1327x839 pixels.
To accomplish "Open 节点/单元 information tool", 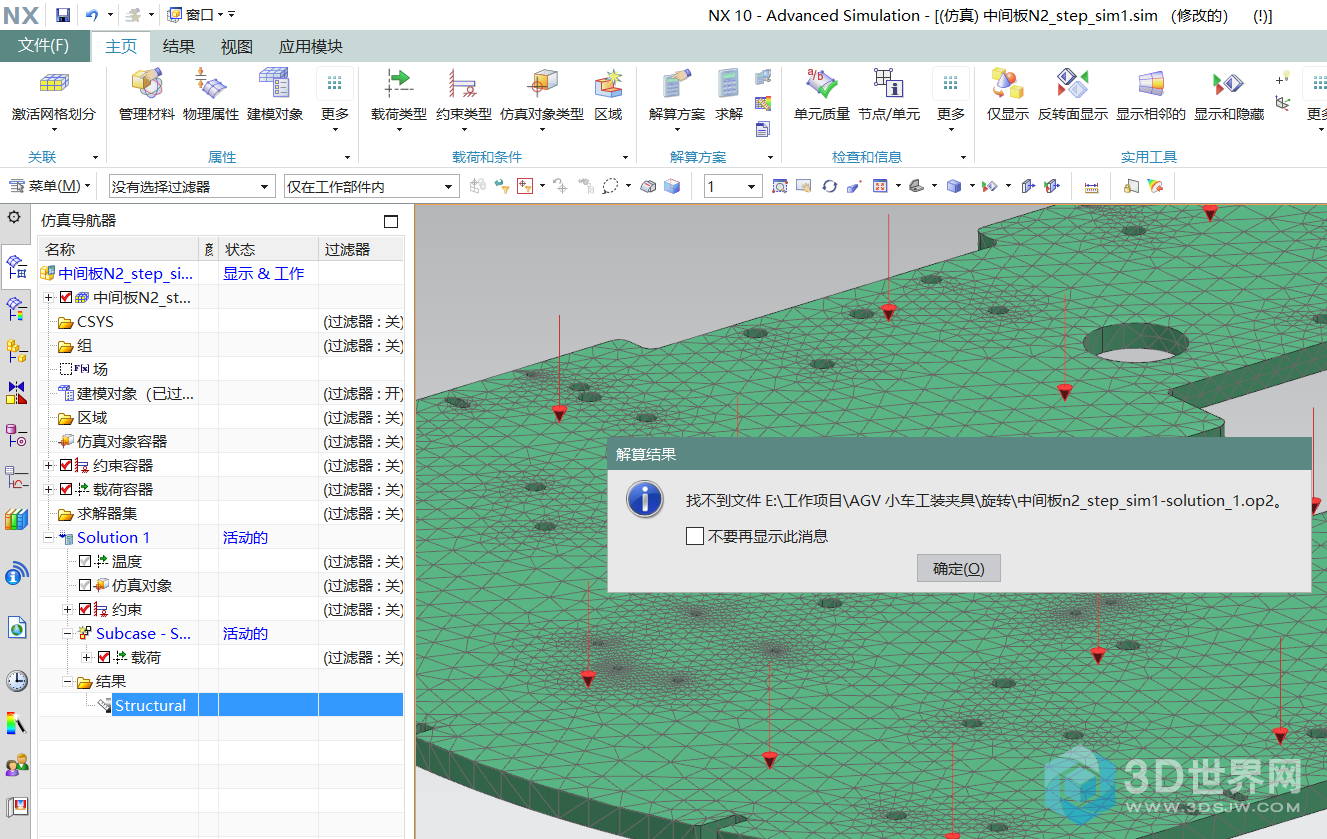I will click(888, 86).
